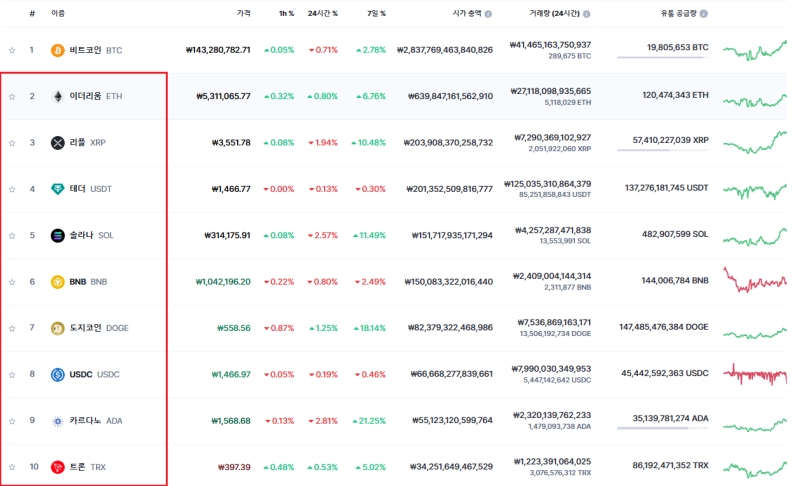Sort table by rank # column

click(x=32, y=14)
